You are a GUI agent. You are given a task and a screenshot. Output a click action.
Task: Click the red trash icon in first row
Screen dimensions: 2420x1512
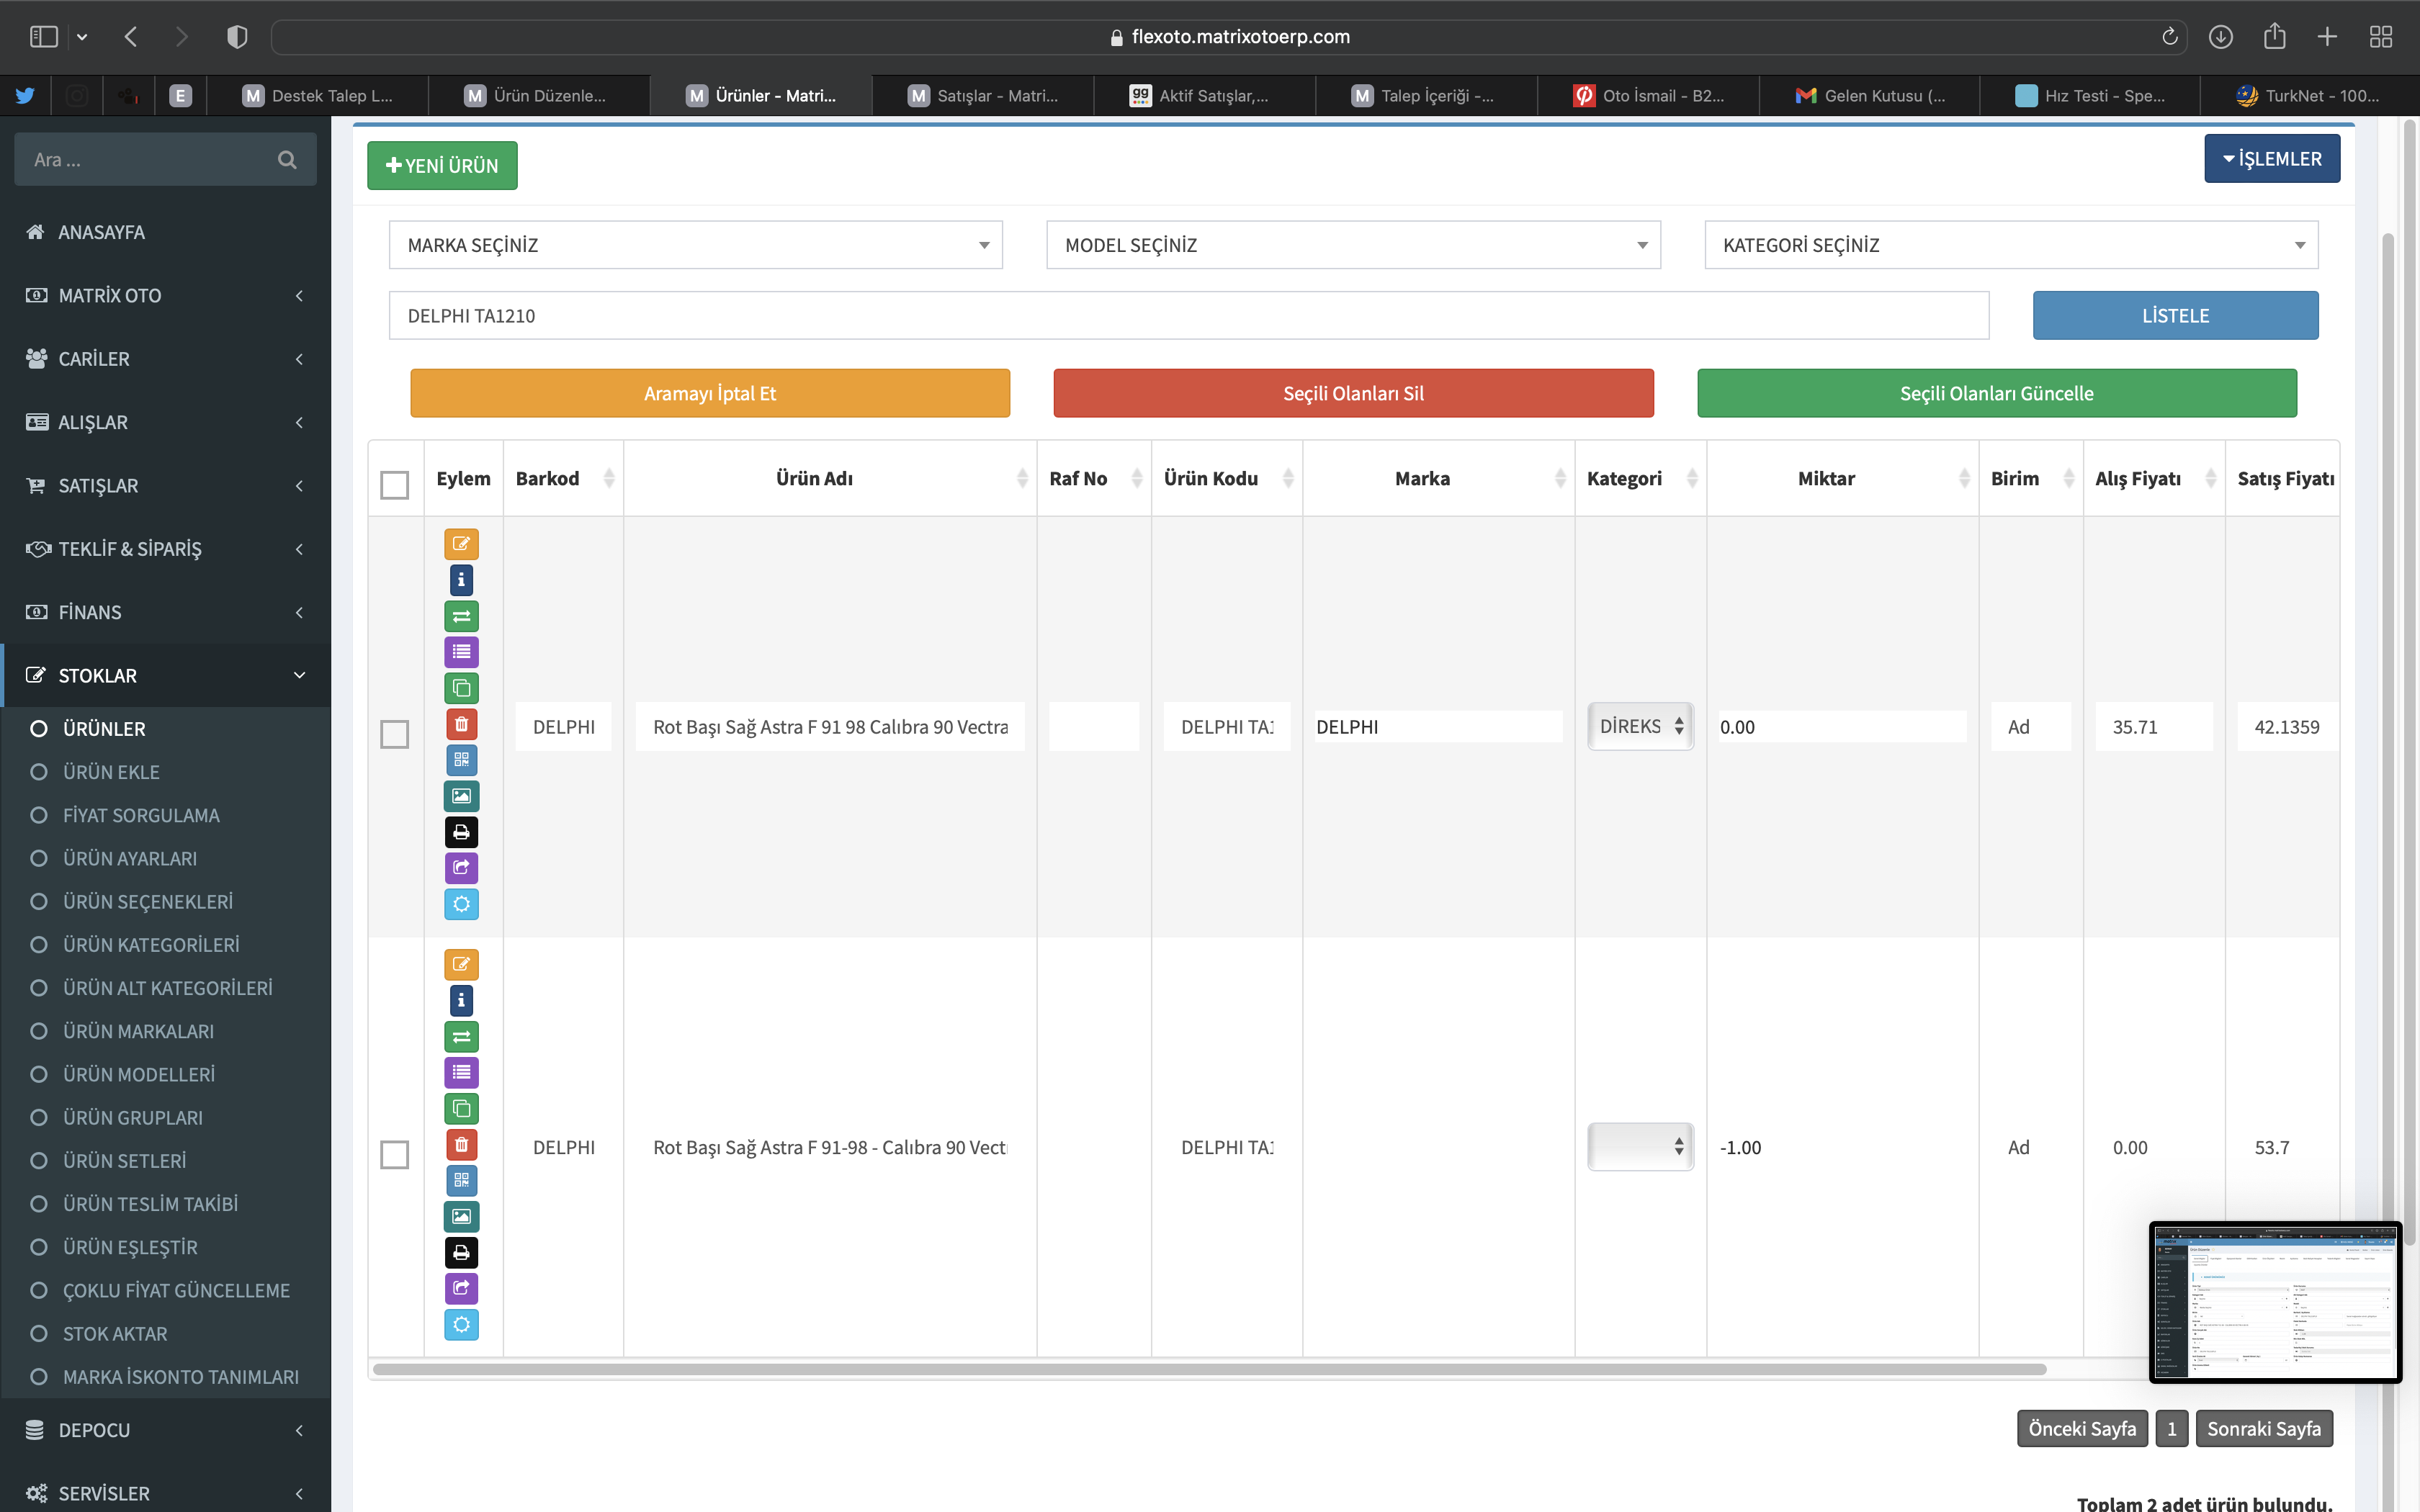(461, 724)
